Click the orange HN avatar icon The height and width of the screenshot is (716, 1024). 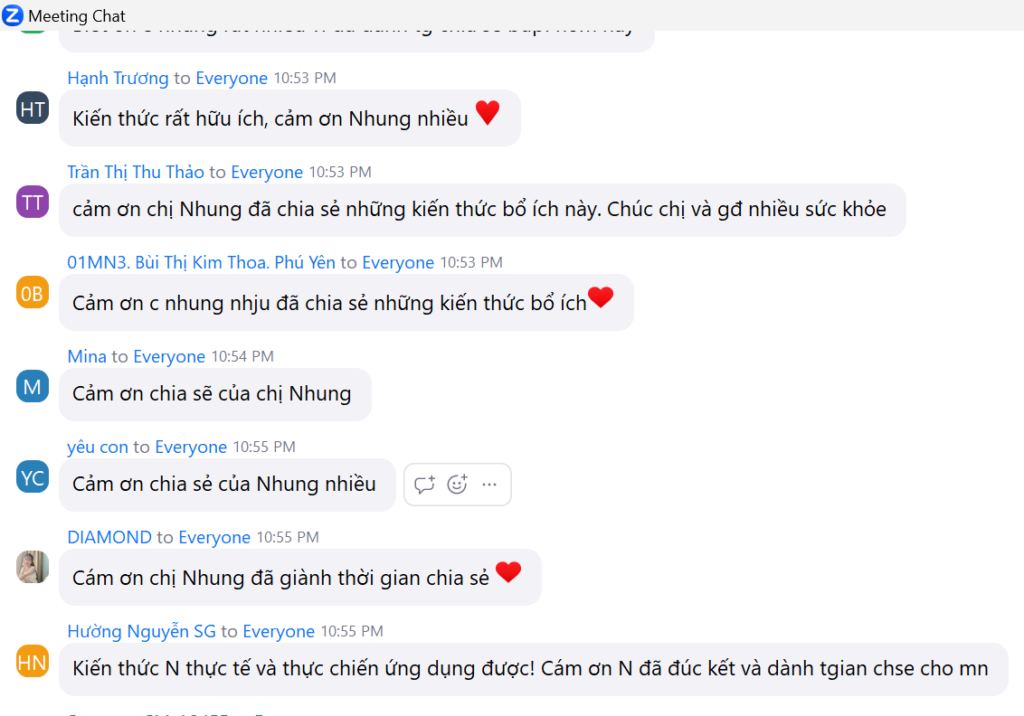[33, 661]
